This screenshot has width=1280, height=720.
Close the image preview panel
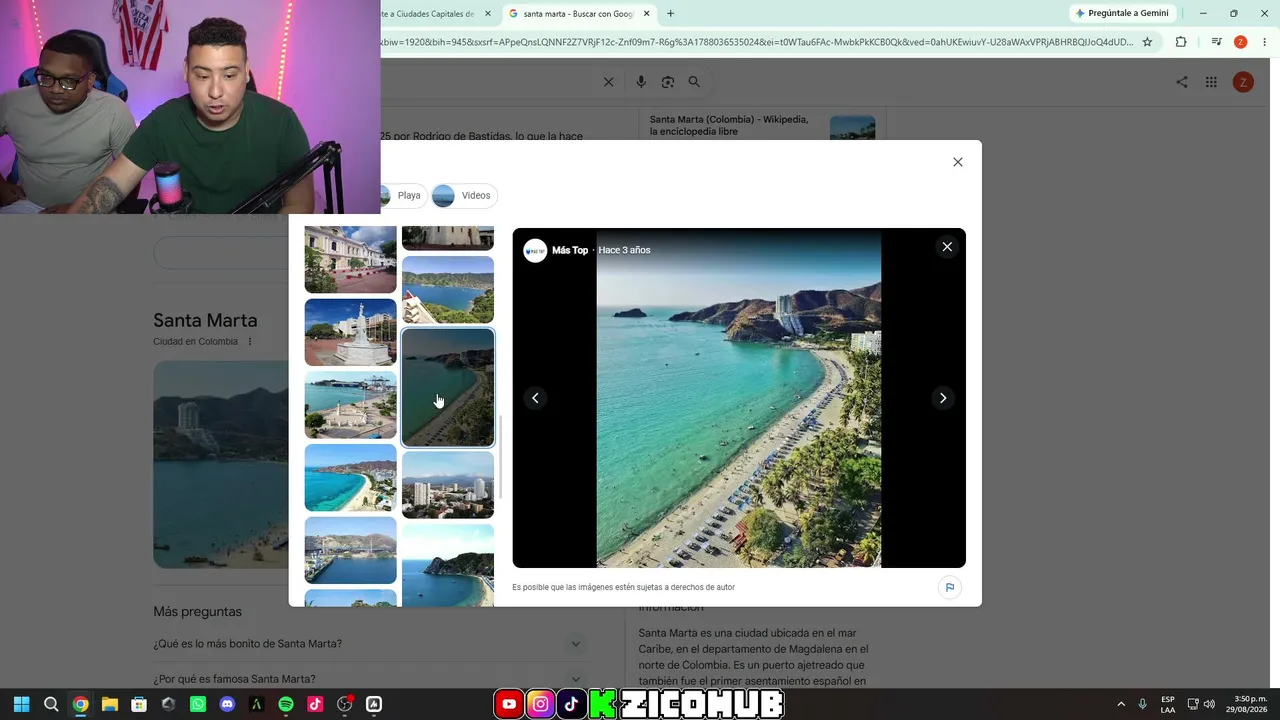click(947, 247)
